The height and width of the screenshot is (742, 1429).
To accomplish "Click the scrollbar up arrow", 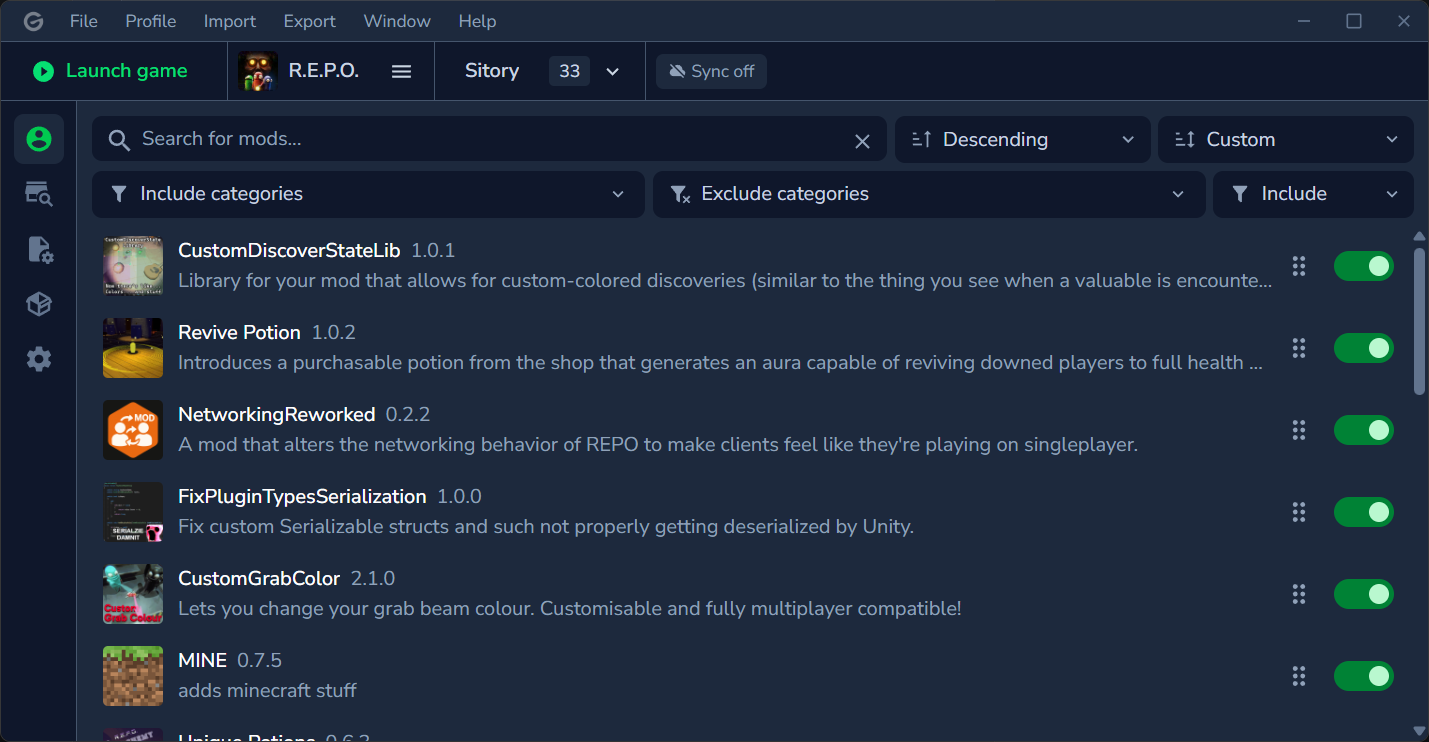I will (1419, 236).
